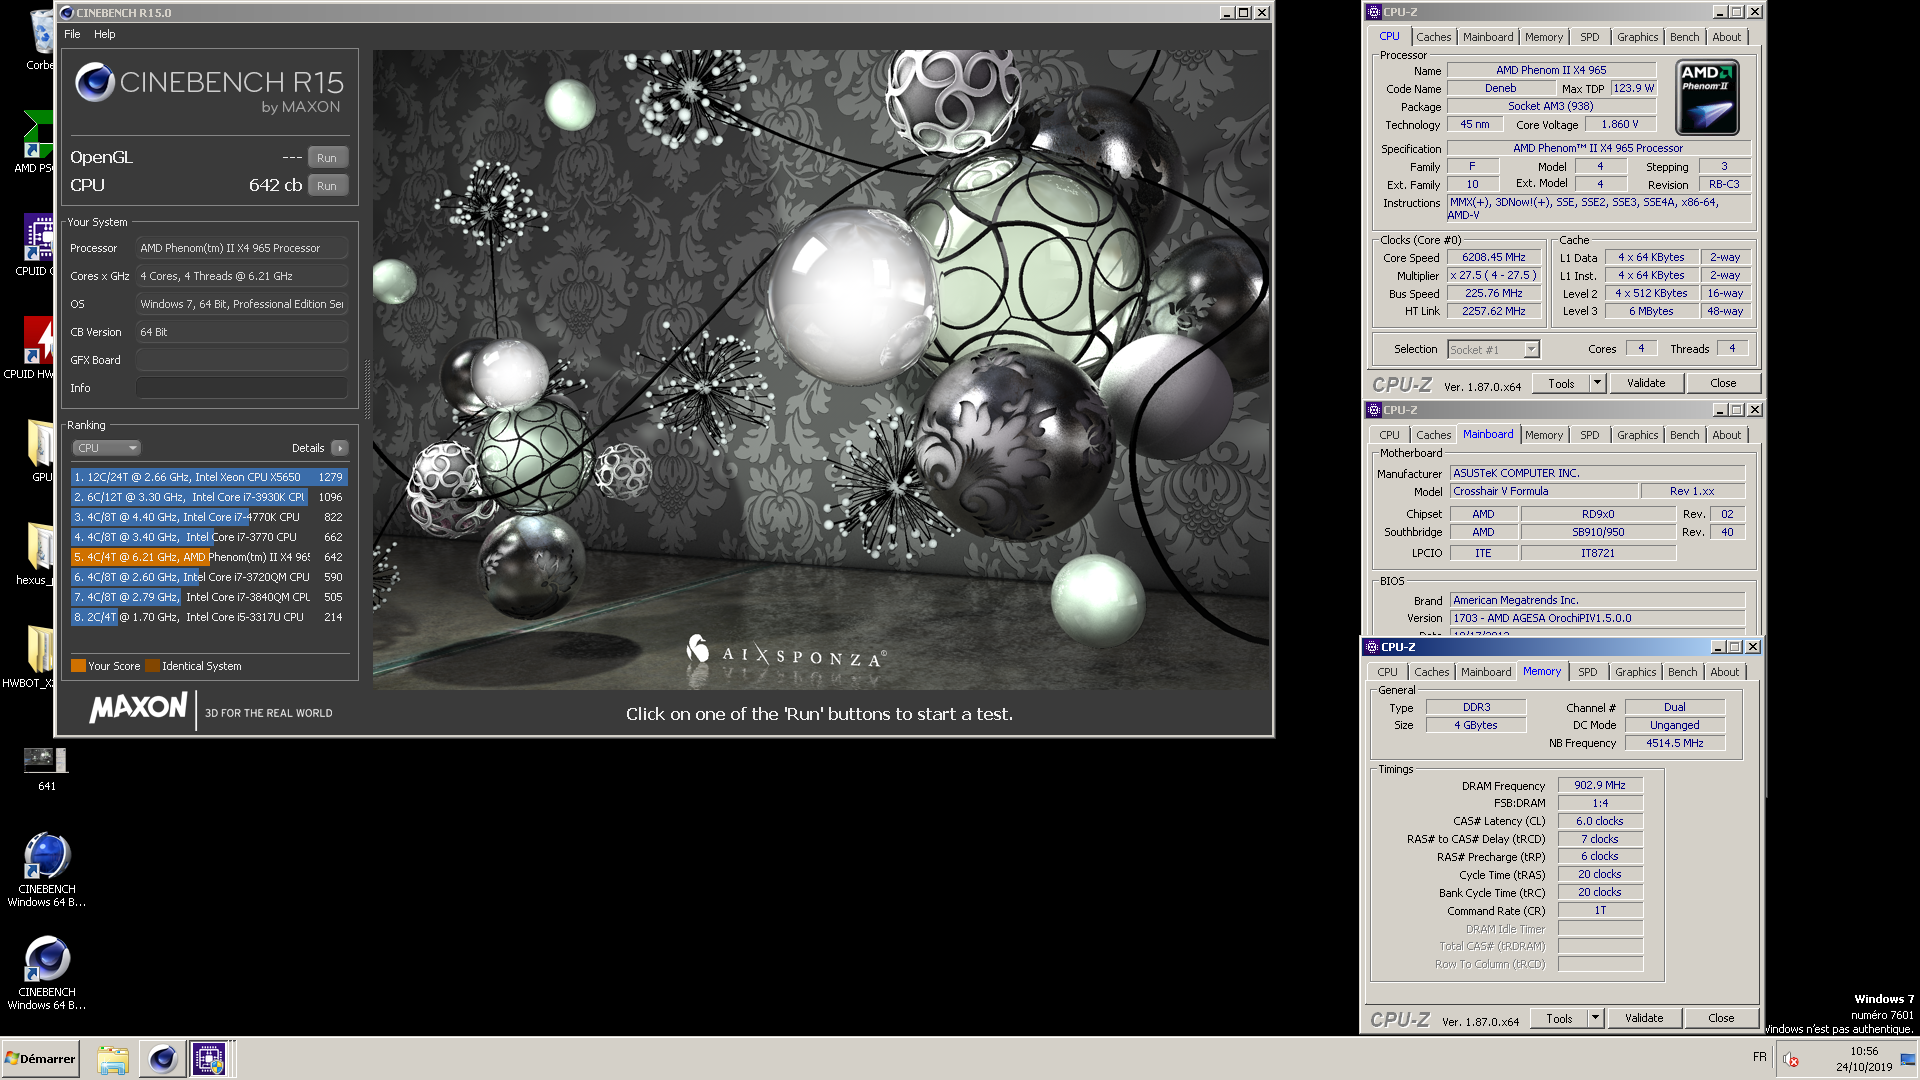Select ranking row Intel Xeon CPU X5650
Image resolution: width=1920 pixels, height=1080 pixels.
209,477
